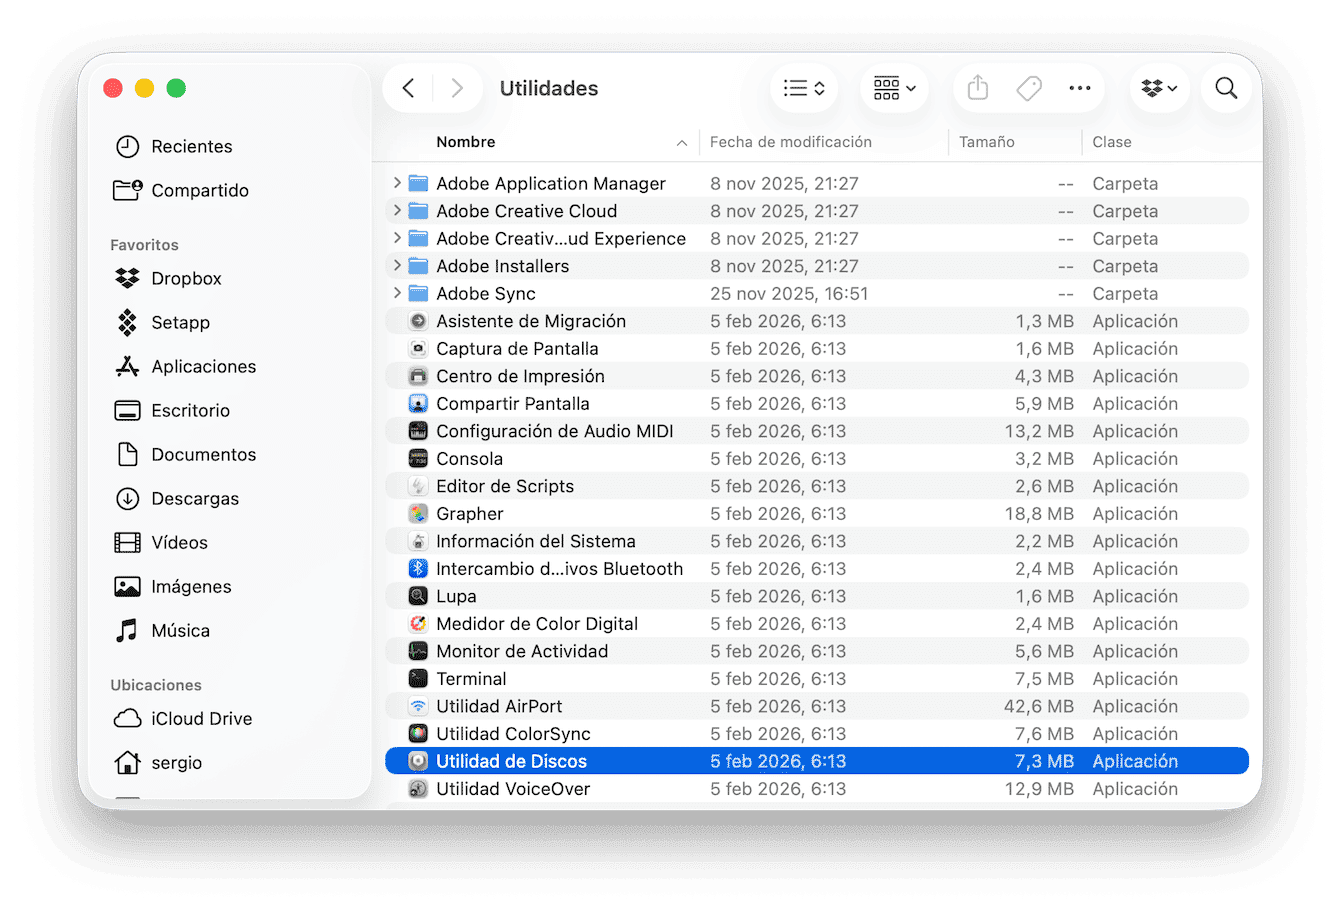Click the 42,6 MB size cell
This screenshot has height=912, width=1340.
(1038, 706)
